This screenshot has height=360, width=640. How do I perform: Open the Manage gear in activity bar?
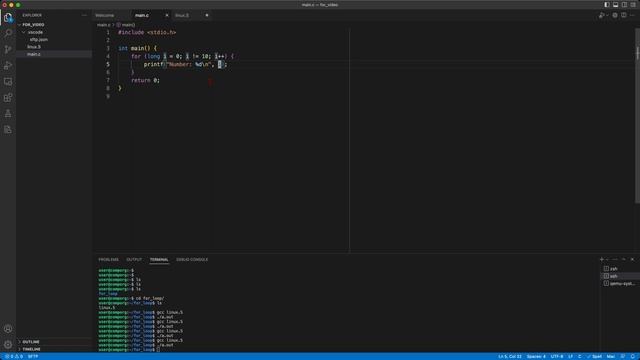point(8,345)
